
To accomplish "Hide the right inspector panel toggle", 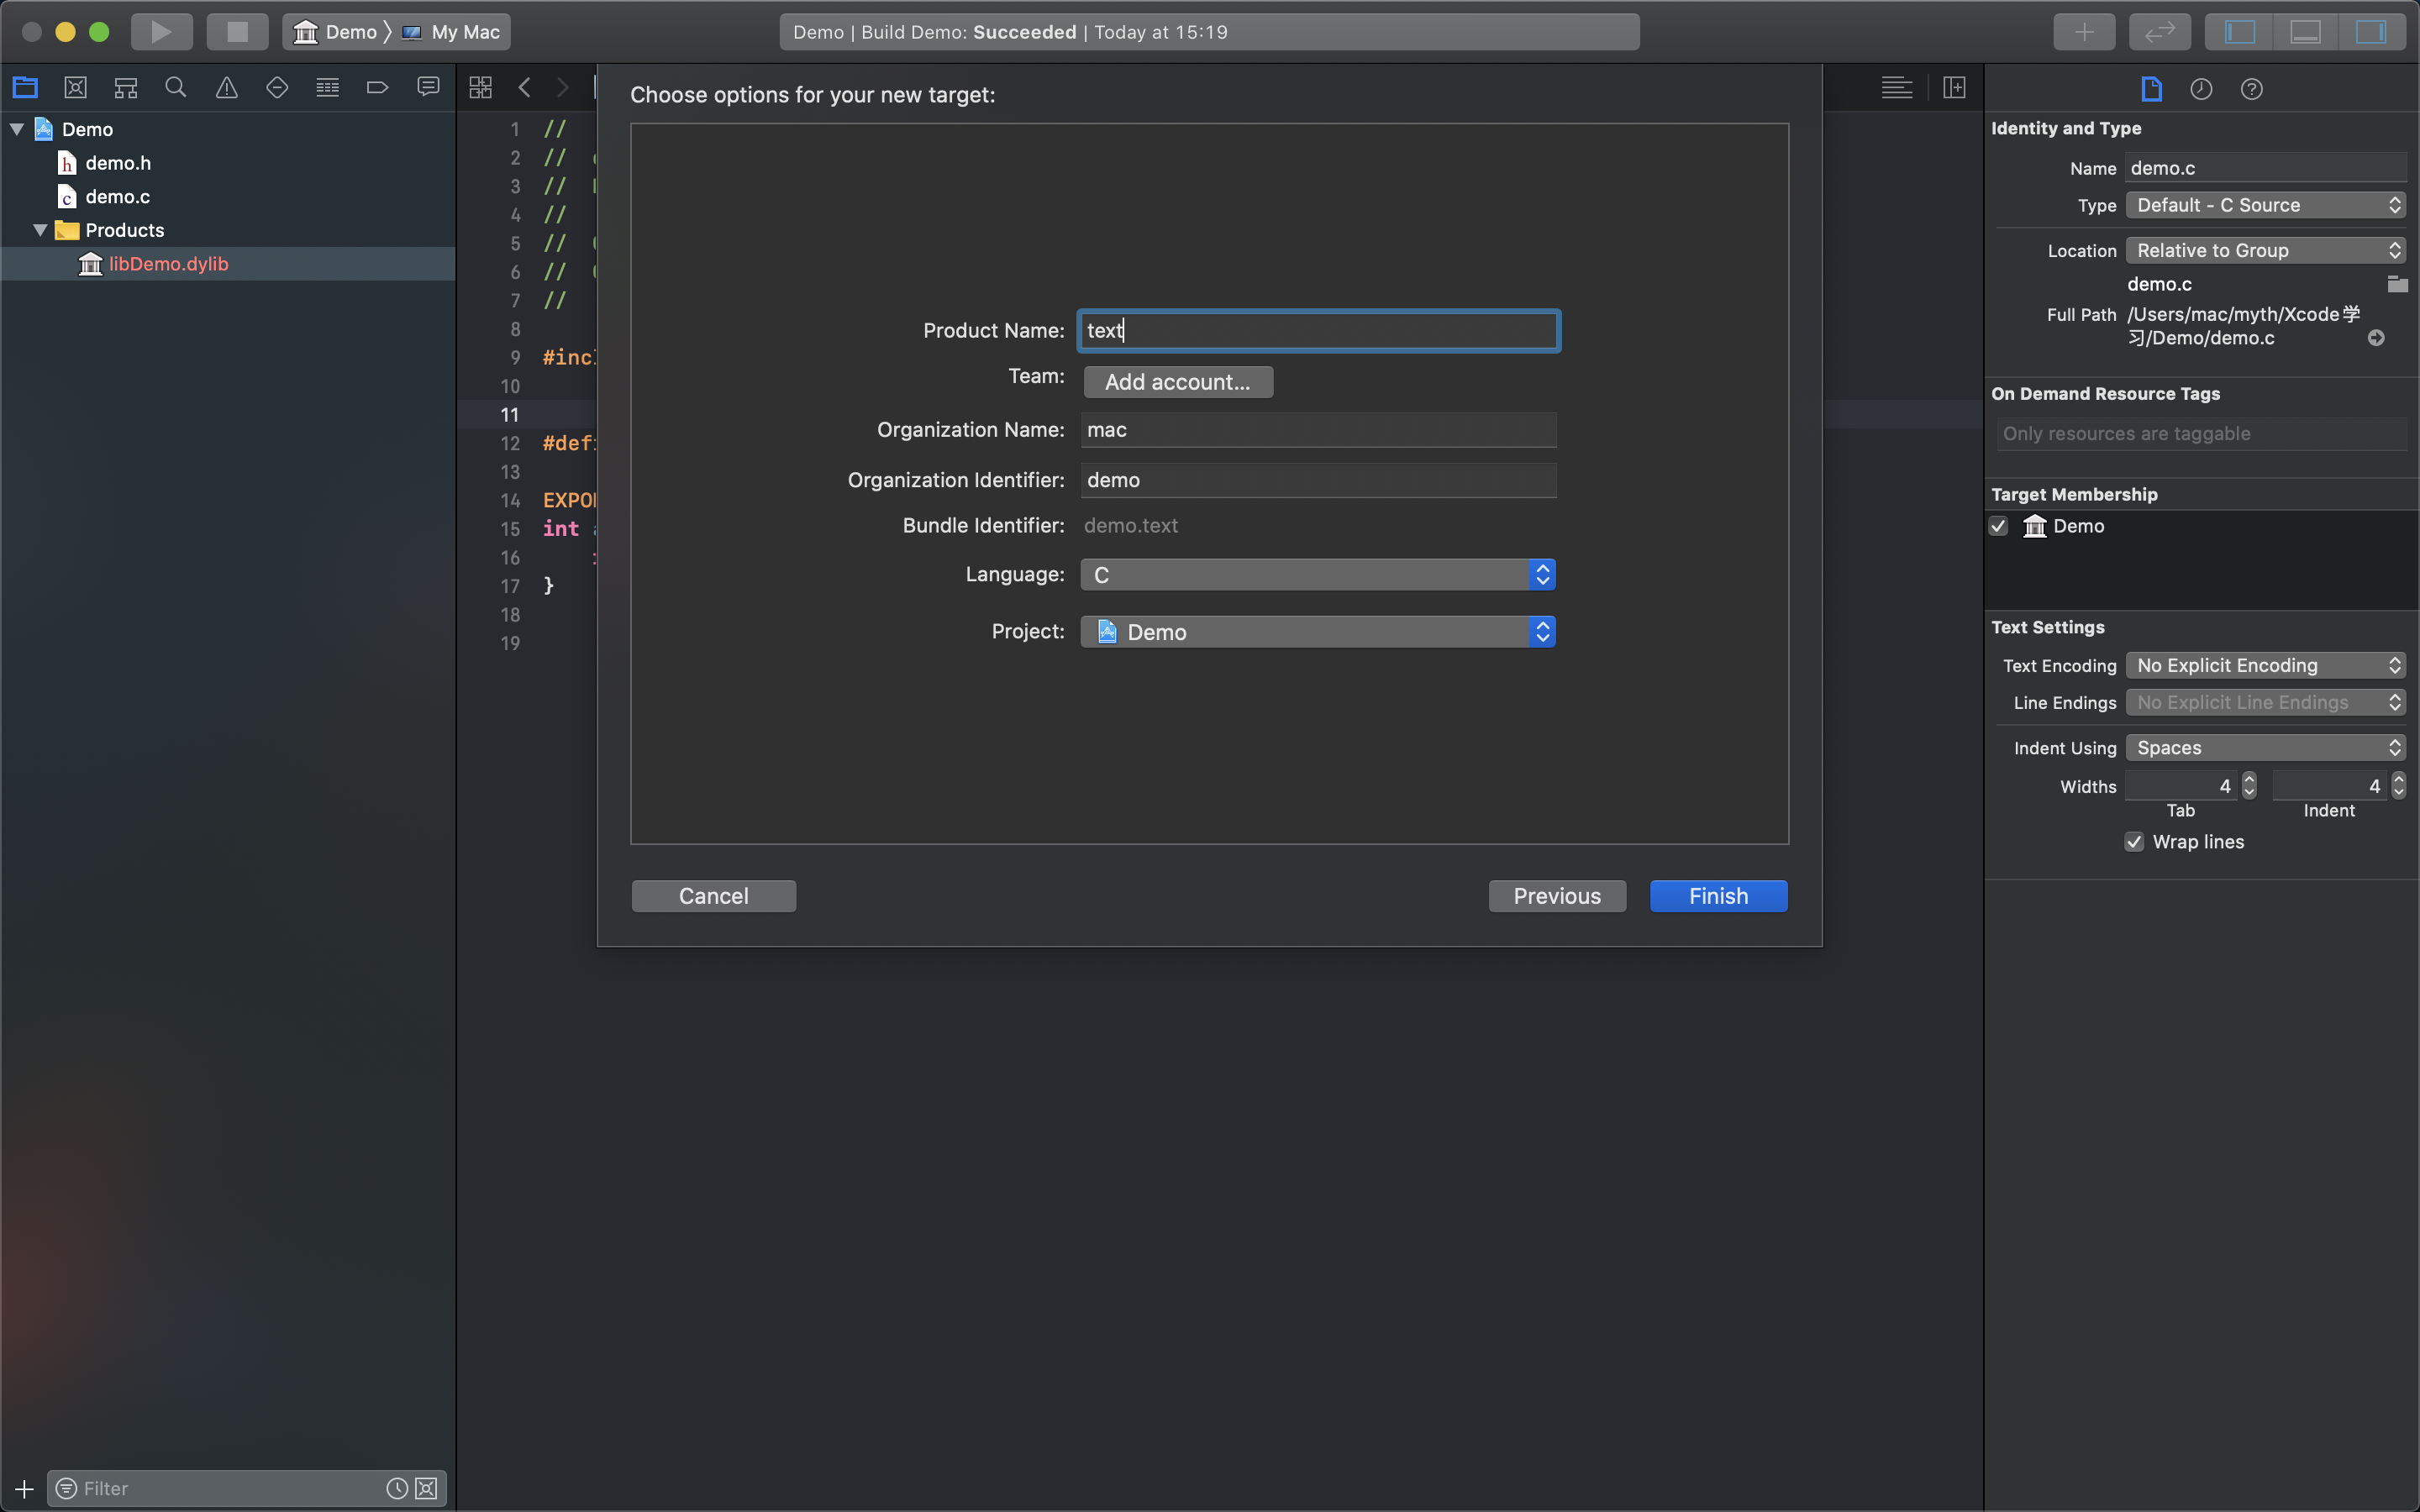I will click(2370, 32).
